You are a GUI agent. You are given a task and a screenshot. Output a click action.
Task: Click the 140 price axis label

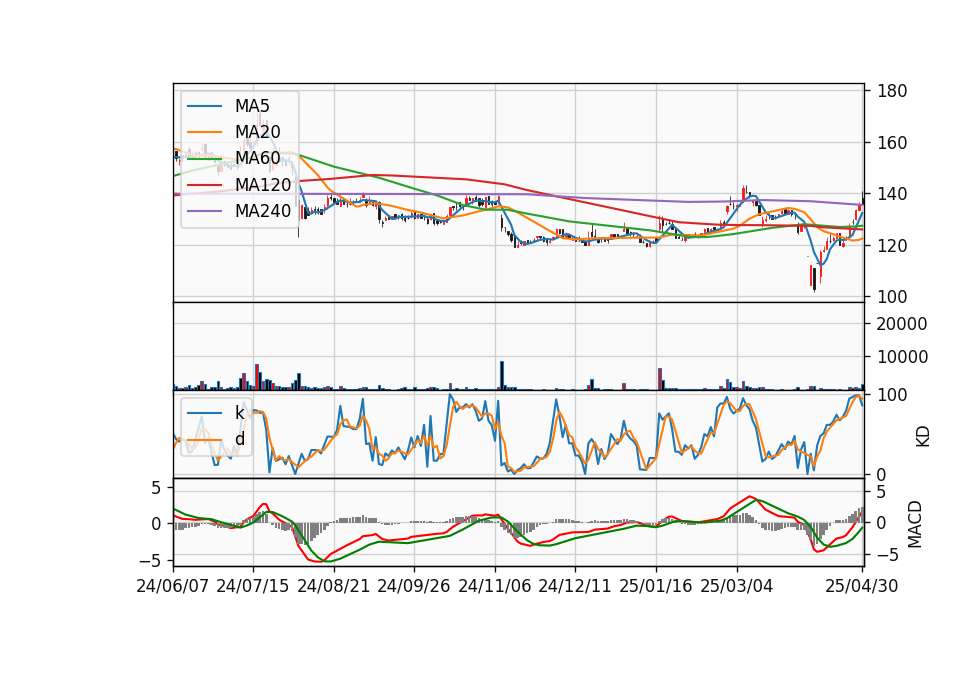892,194
